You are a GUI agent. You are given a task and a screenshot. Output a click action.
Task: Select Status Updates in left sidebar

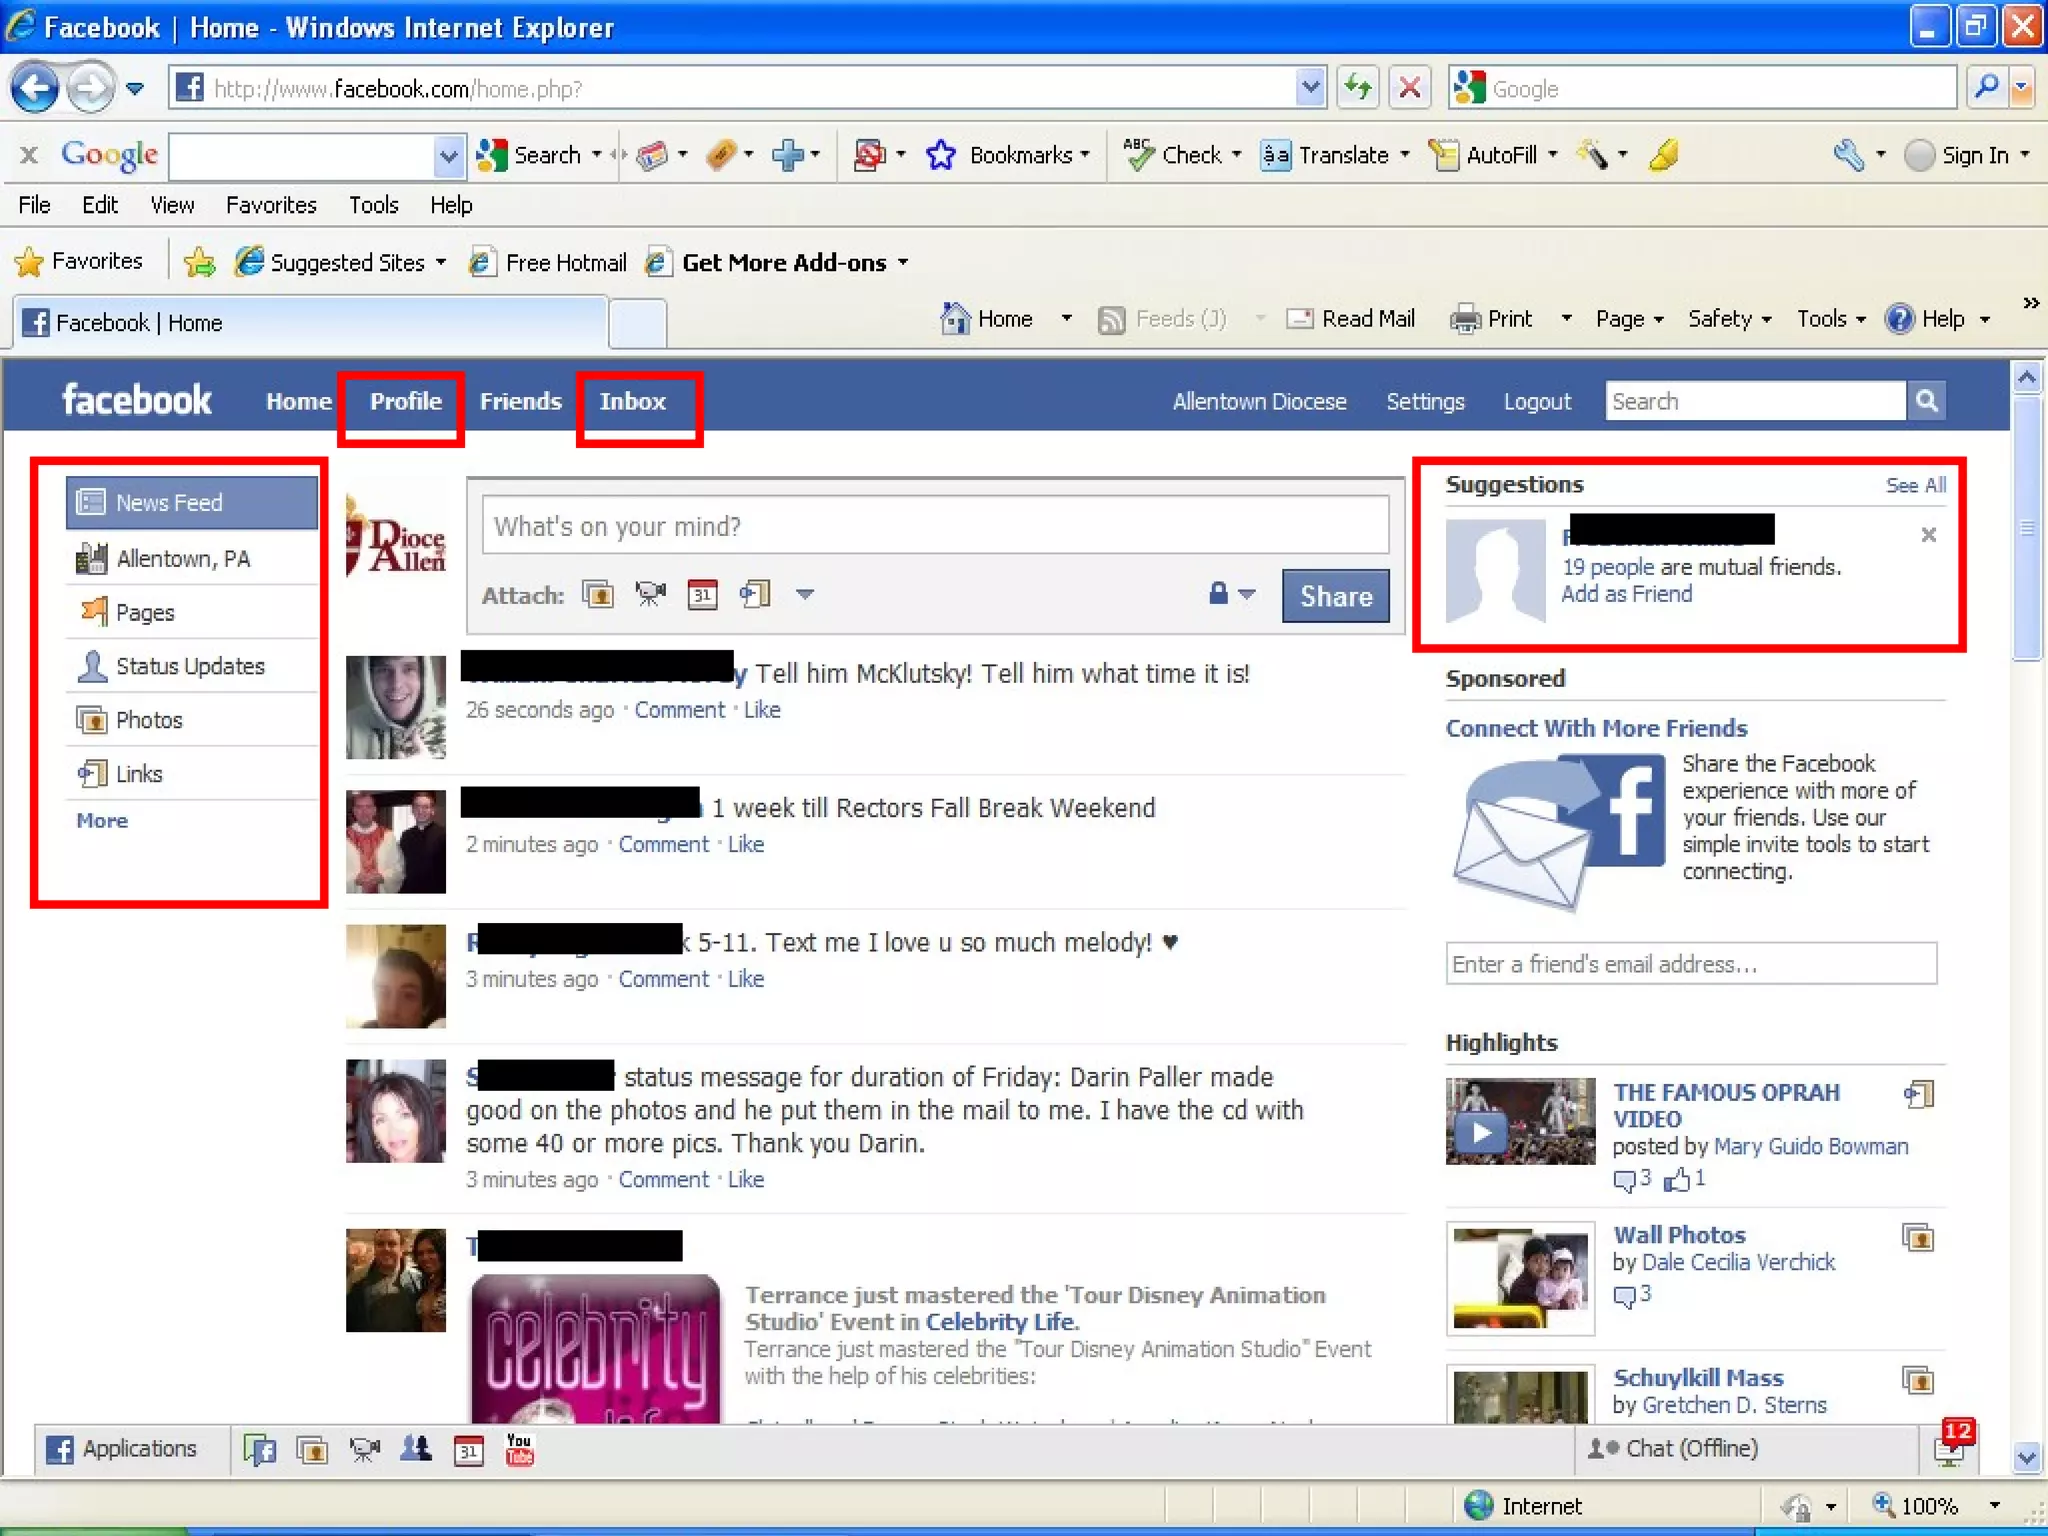(x=190, y=666)
